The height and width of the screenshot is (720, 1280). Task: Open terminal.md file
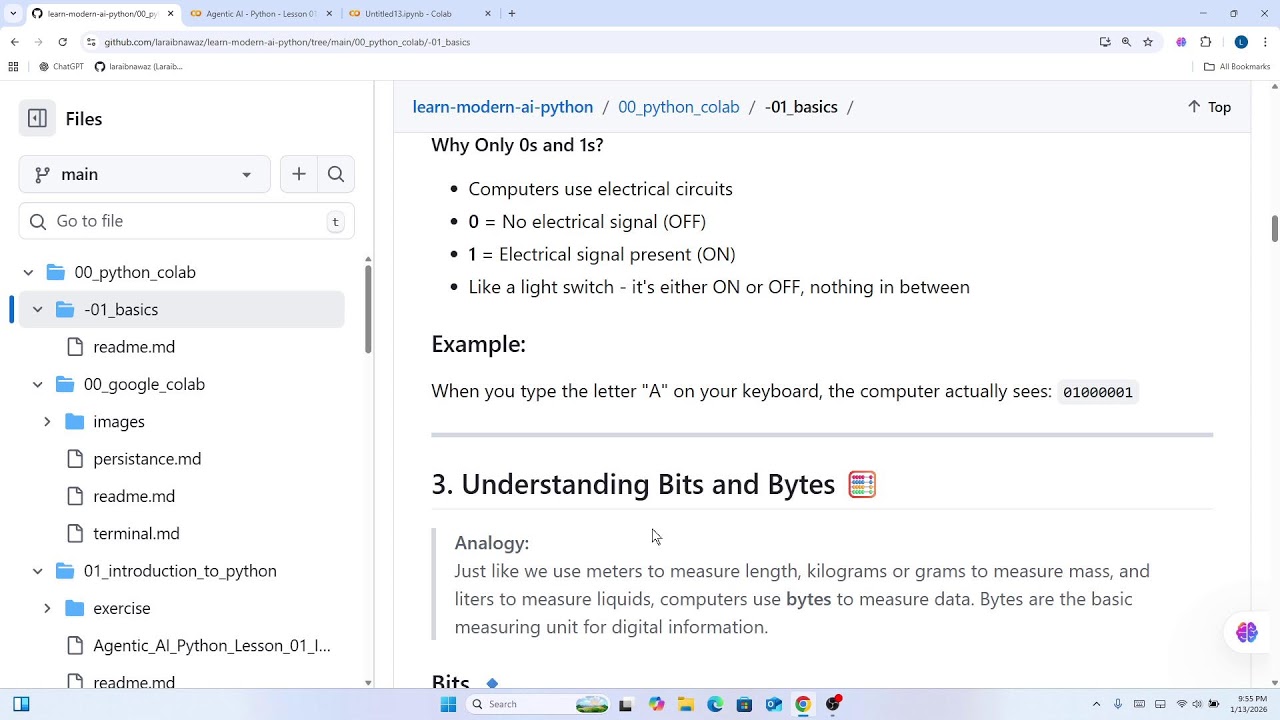pos(136,533)
